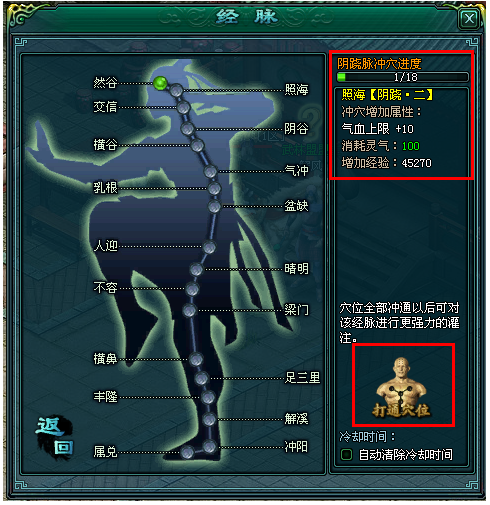Select the 气冲 acupoint orb
The width and height of the screenshot is (490, 505).
pos(210,172)
